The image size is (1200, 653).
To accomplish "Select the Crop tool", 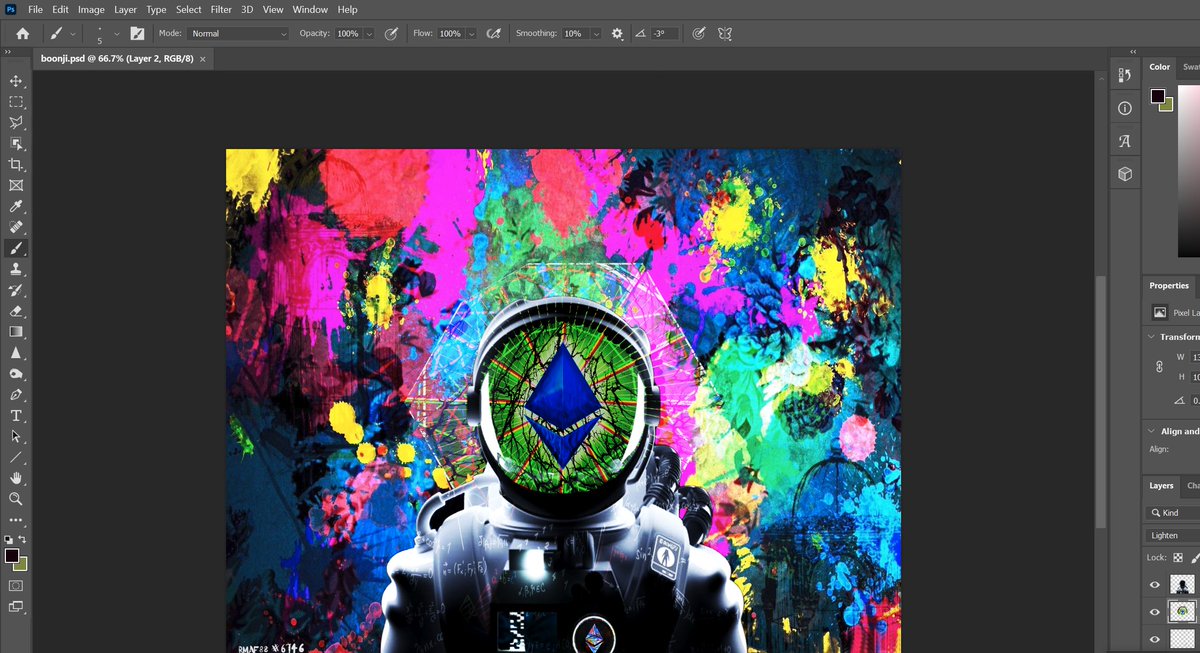I will [x=16, y=165].
